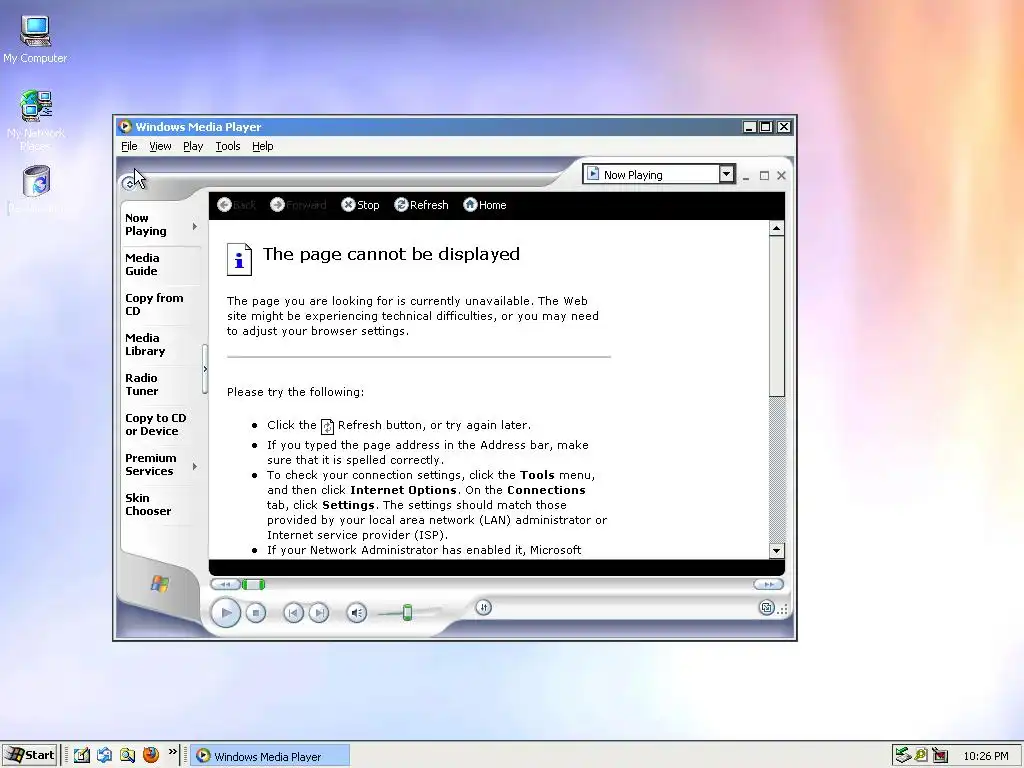Click the Forward navigation arrow
This screenshot has height=768, width=1024.
[277, 205]
